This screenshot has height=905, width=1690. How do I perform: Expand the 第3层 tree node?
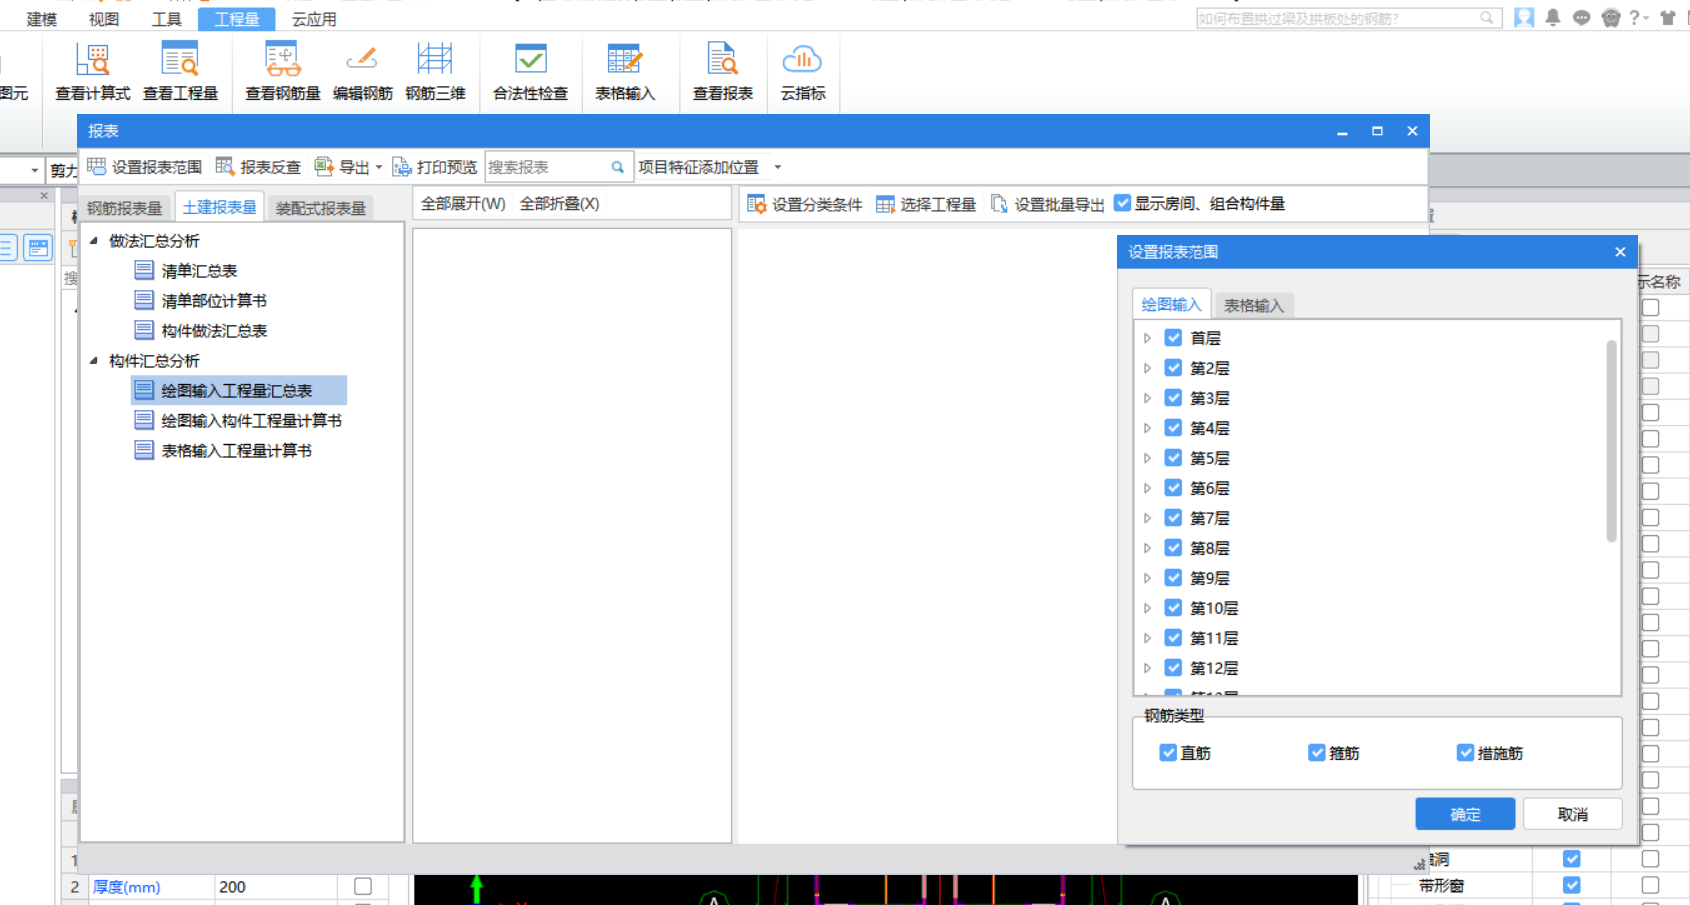coord(1147,398)
